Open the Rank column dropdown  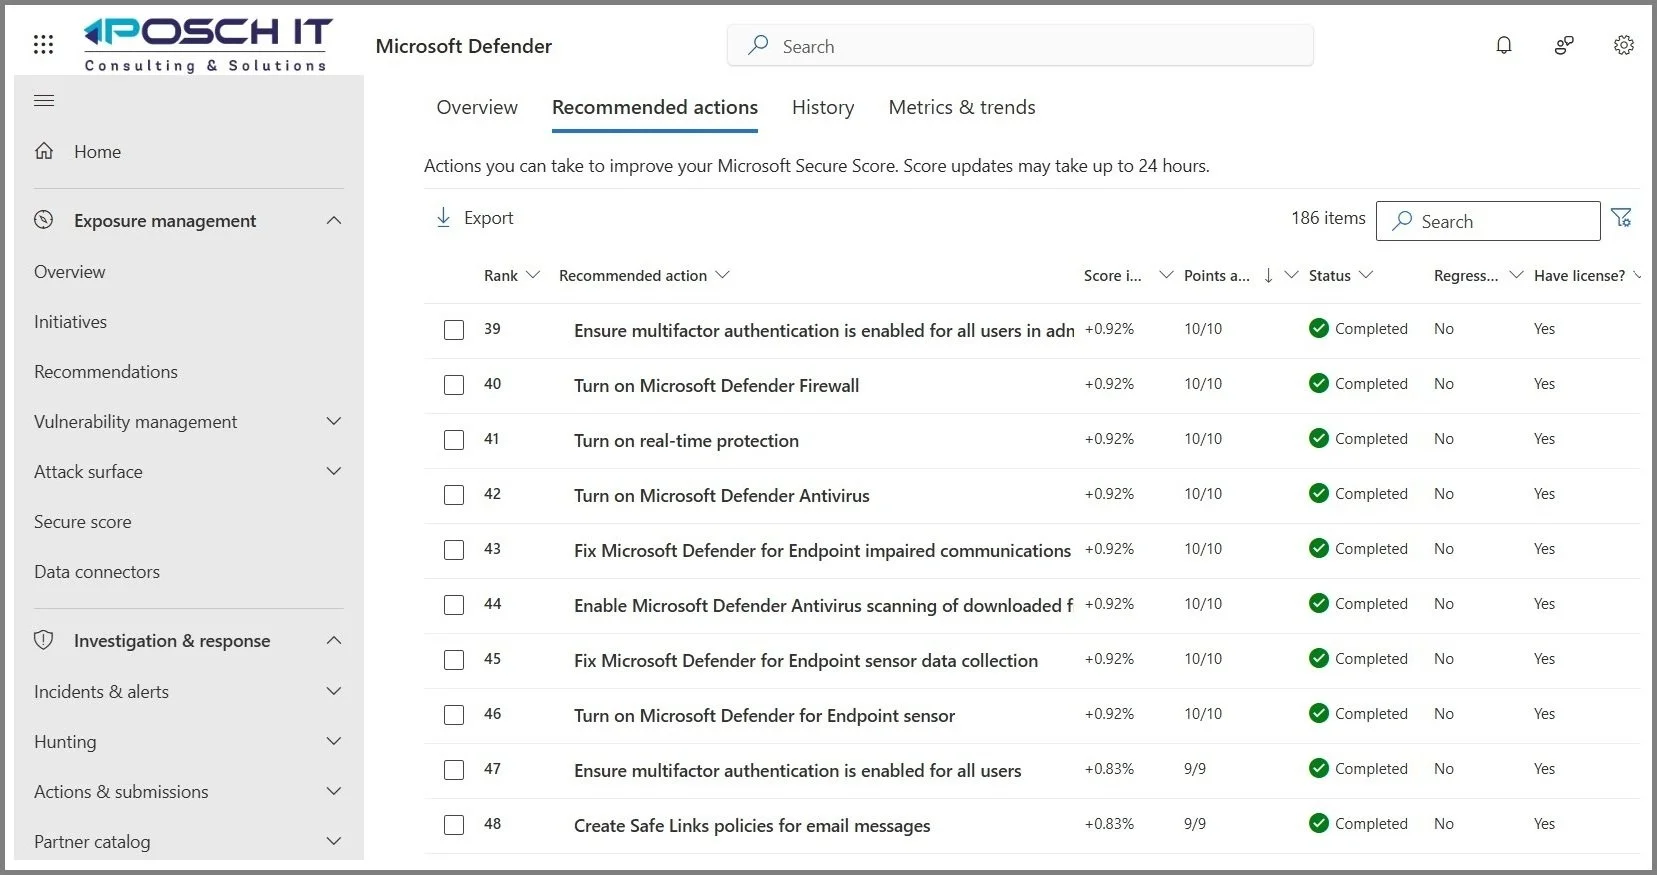[x=533, y=275]
